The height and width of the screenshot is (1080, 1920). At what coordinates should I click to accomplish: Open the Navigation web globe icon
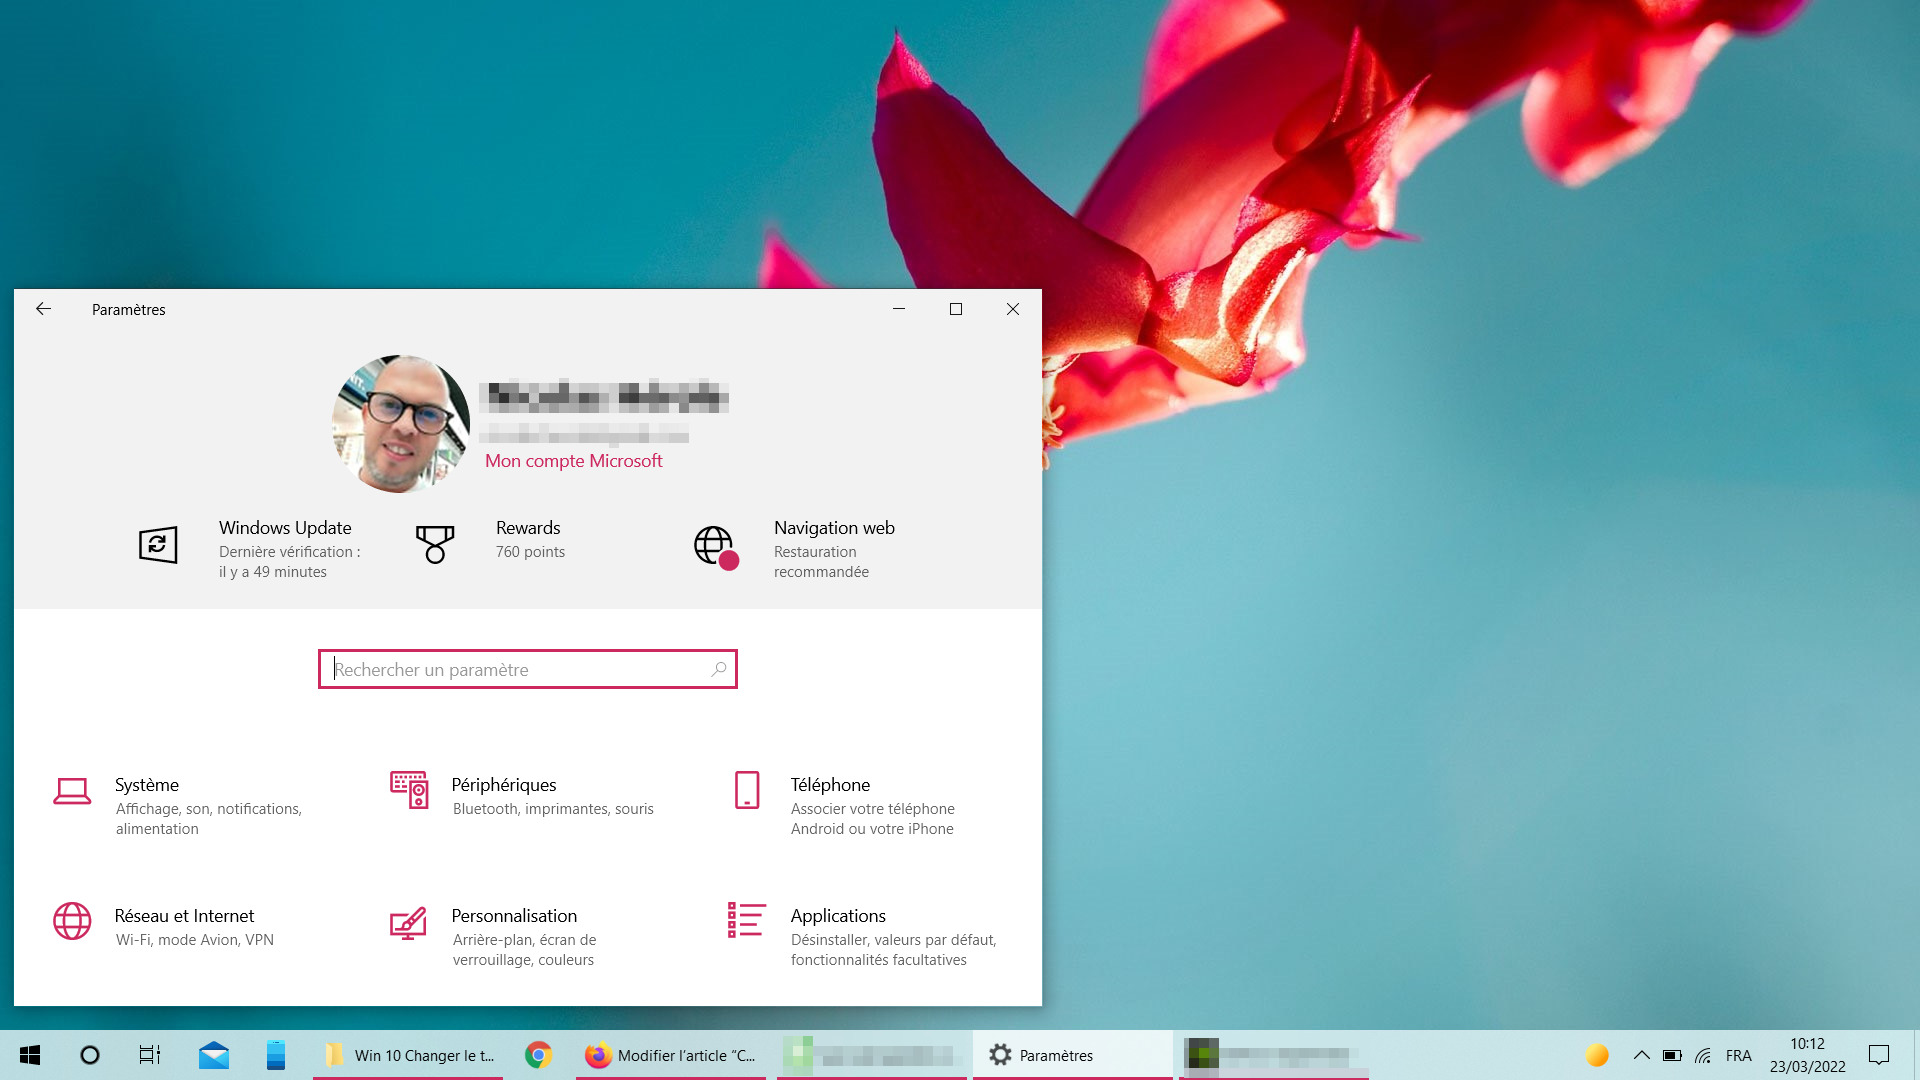[716, 548]
